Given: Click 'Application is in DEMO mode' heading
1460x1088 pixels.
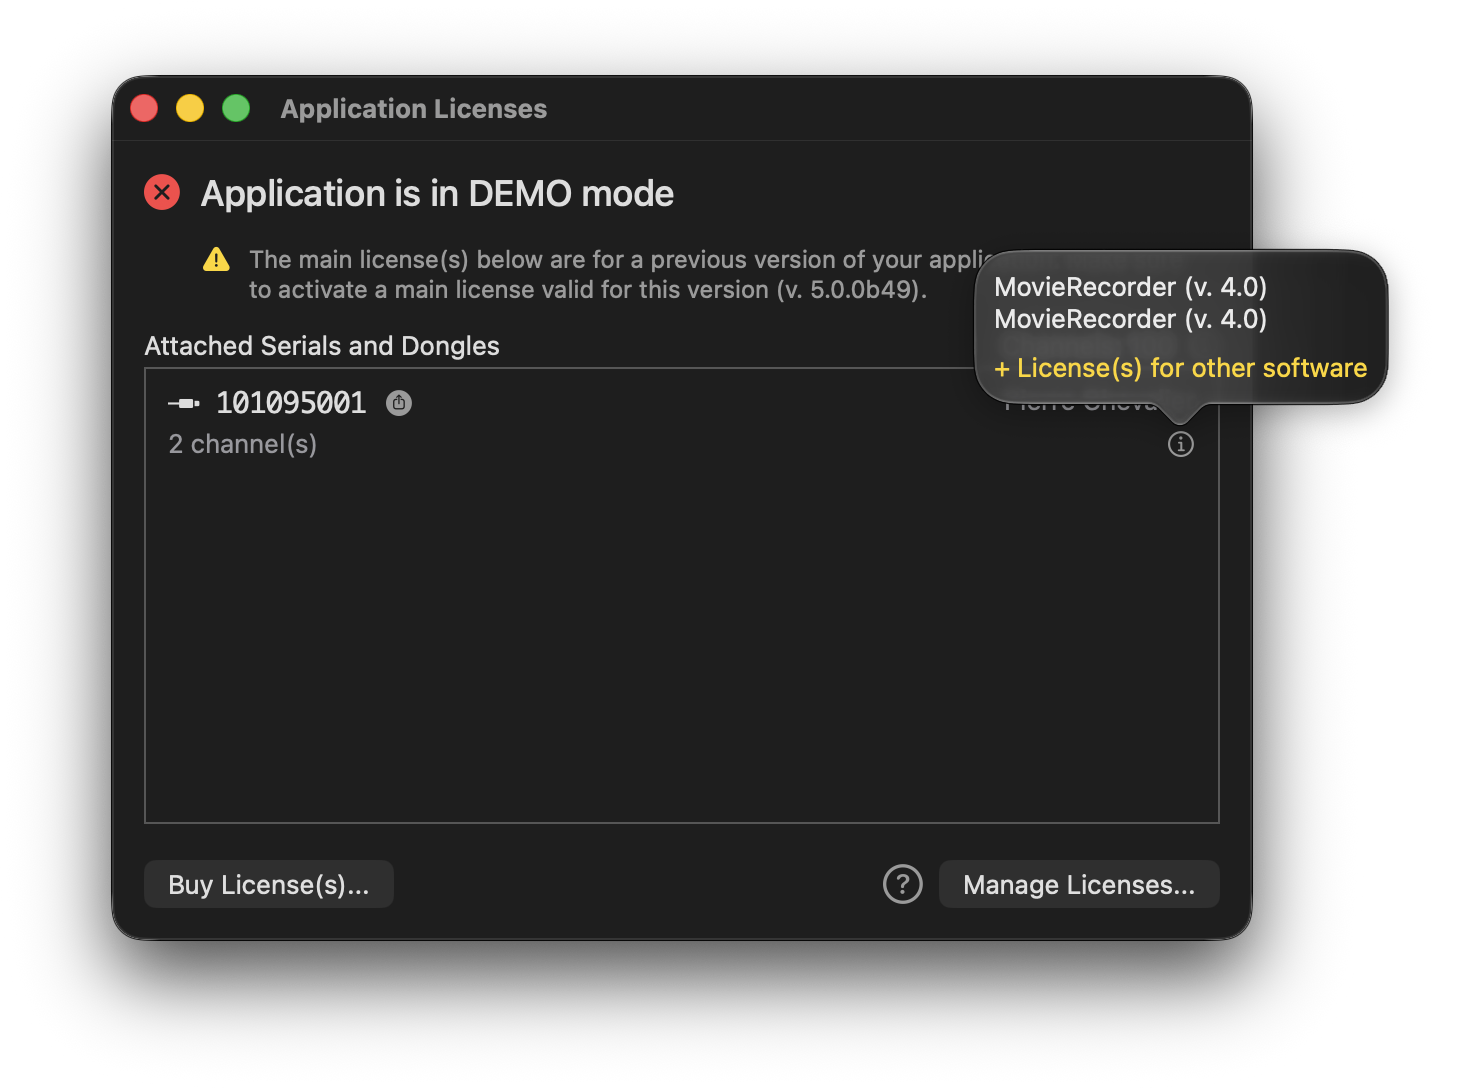Looking at the screenshot, I should (x=437, y=193).
